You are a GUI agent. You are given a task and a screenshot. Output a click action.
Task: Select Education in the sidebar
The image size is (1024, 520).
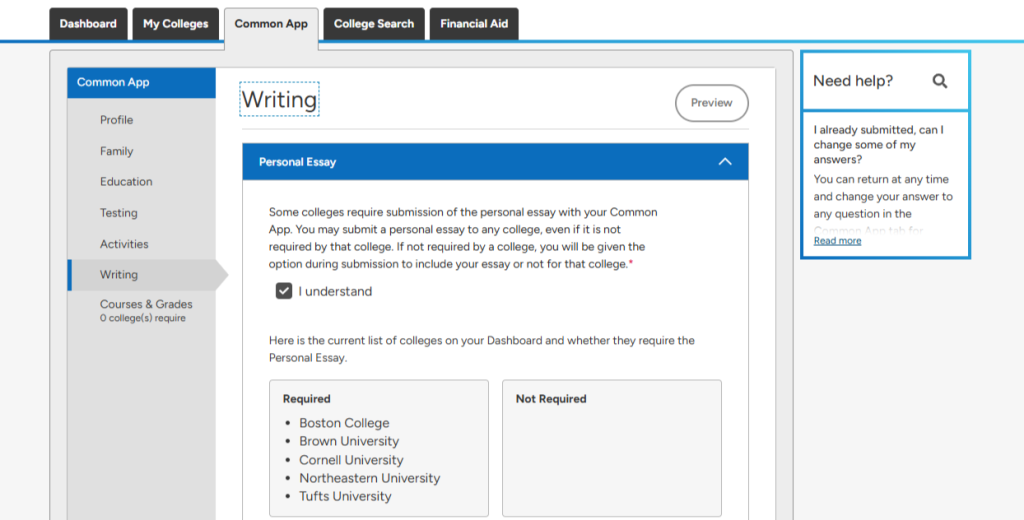click(x=126, y=182)
